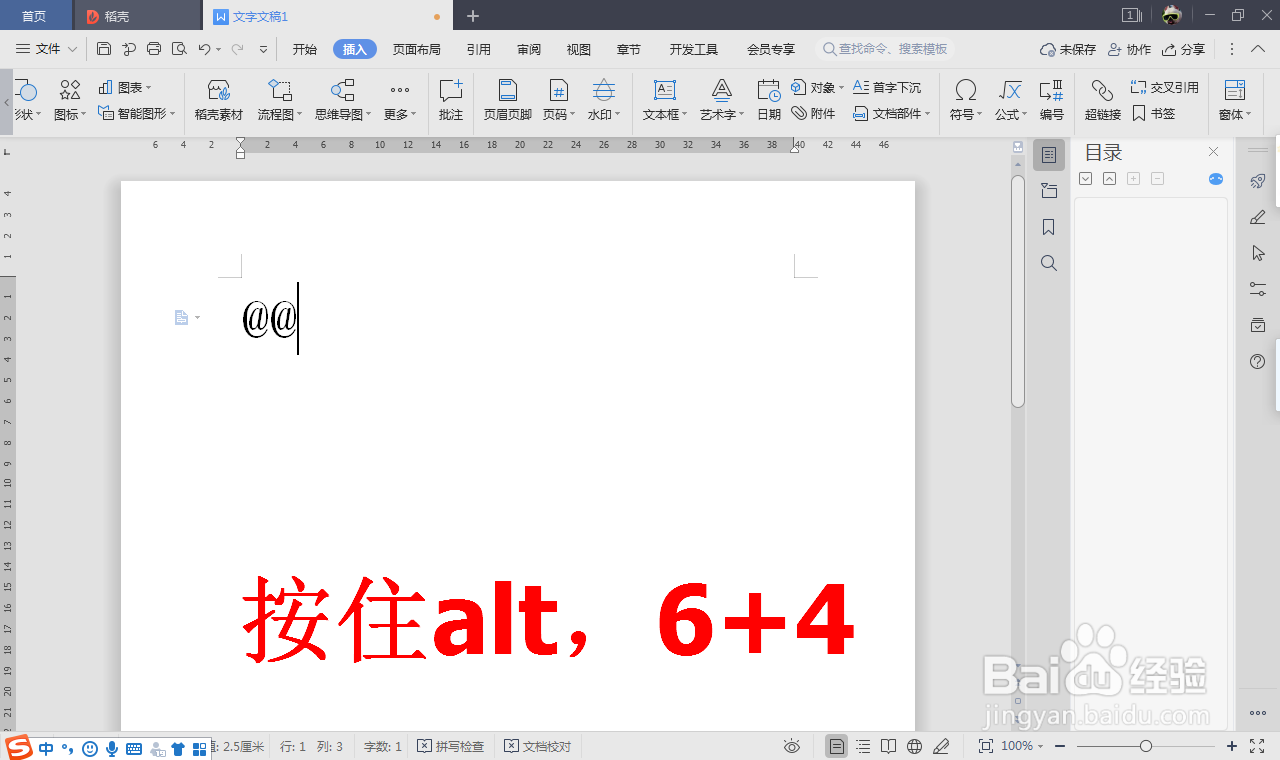1280x760 pixels.
Task: Open the bookmark pane in side strip
Action: [1049, 227]
